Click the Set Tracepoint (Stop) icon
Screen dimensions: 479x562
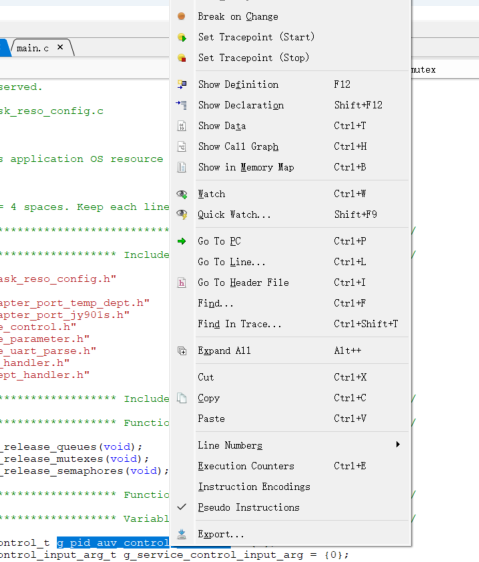click(x=182, y=58)
